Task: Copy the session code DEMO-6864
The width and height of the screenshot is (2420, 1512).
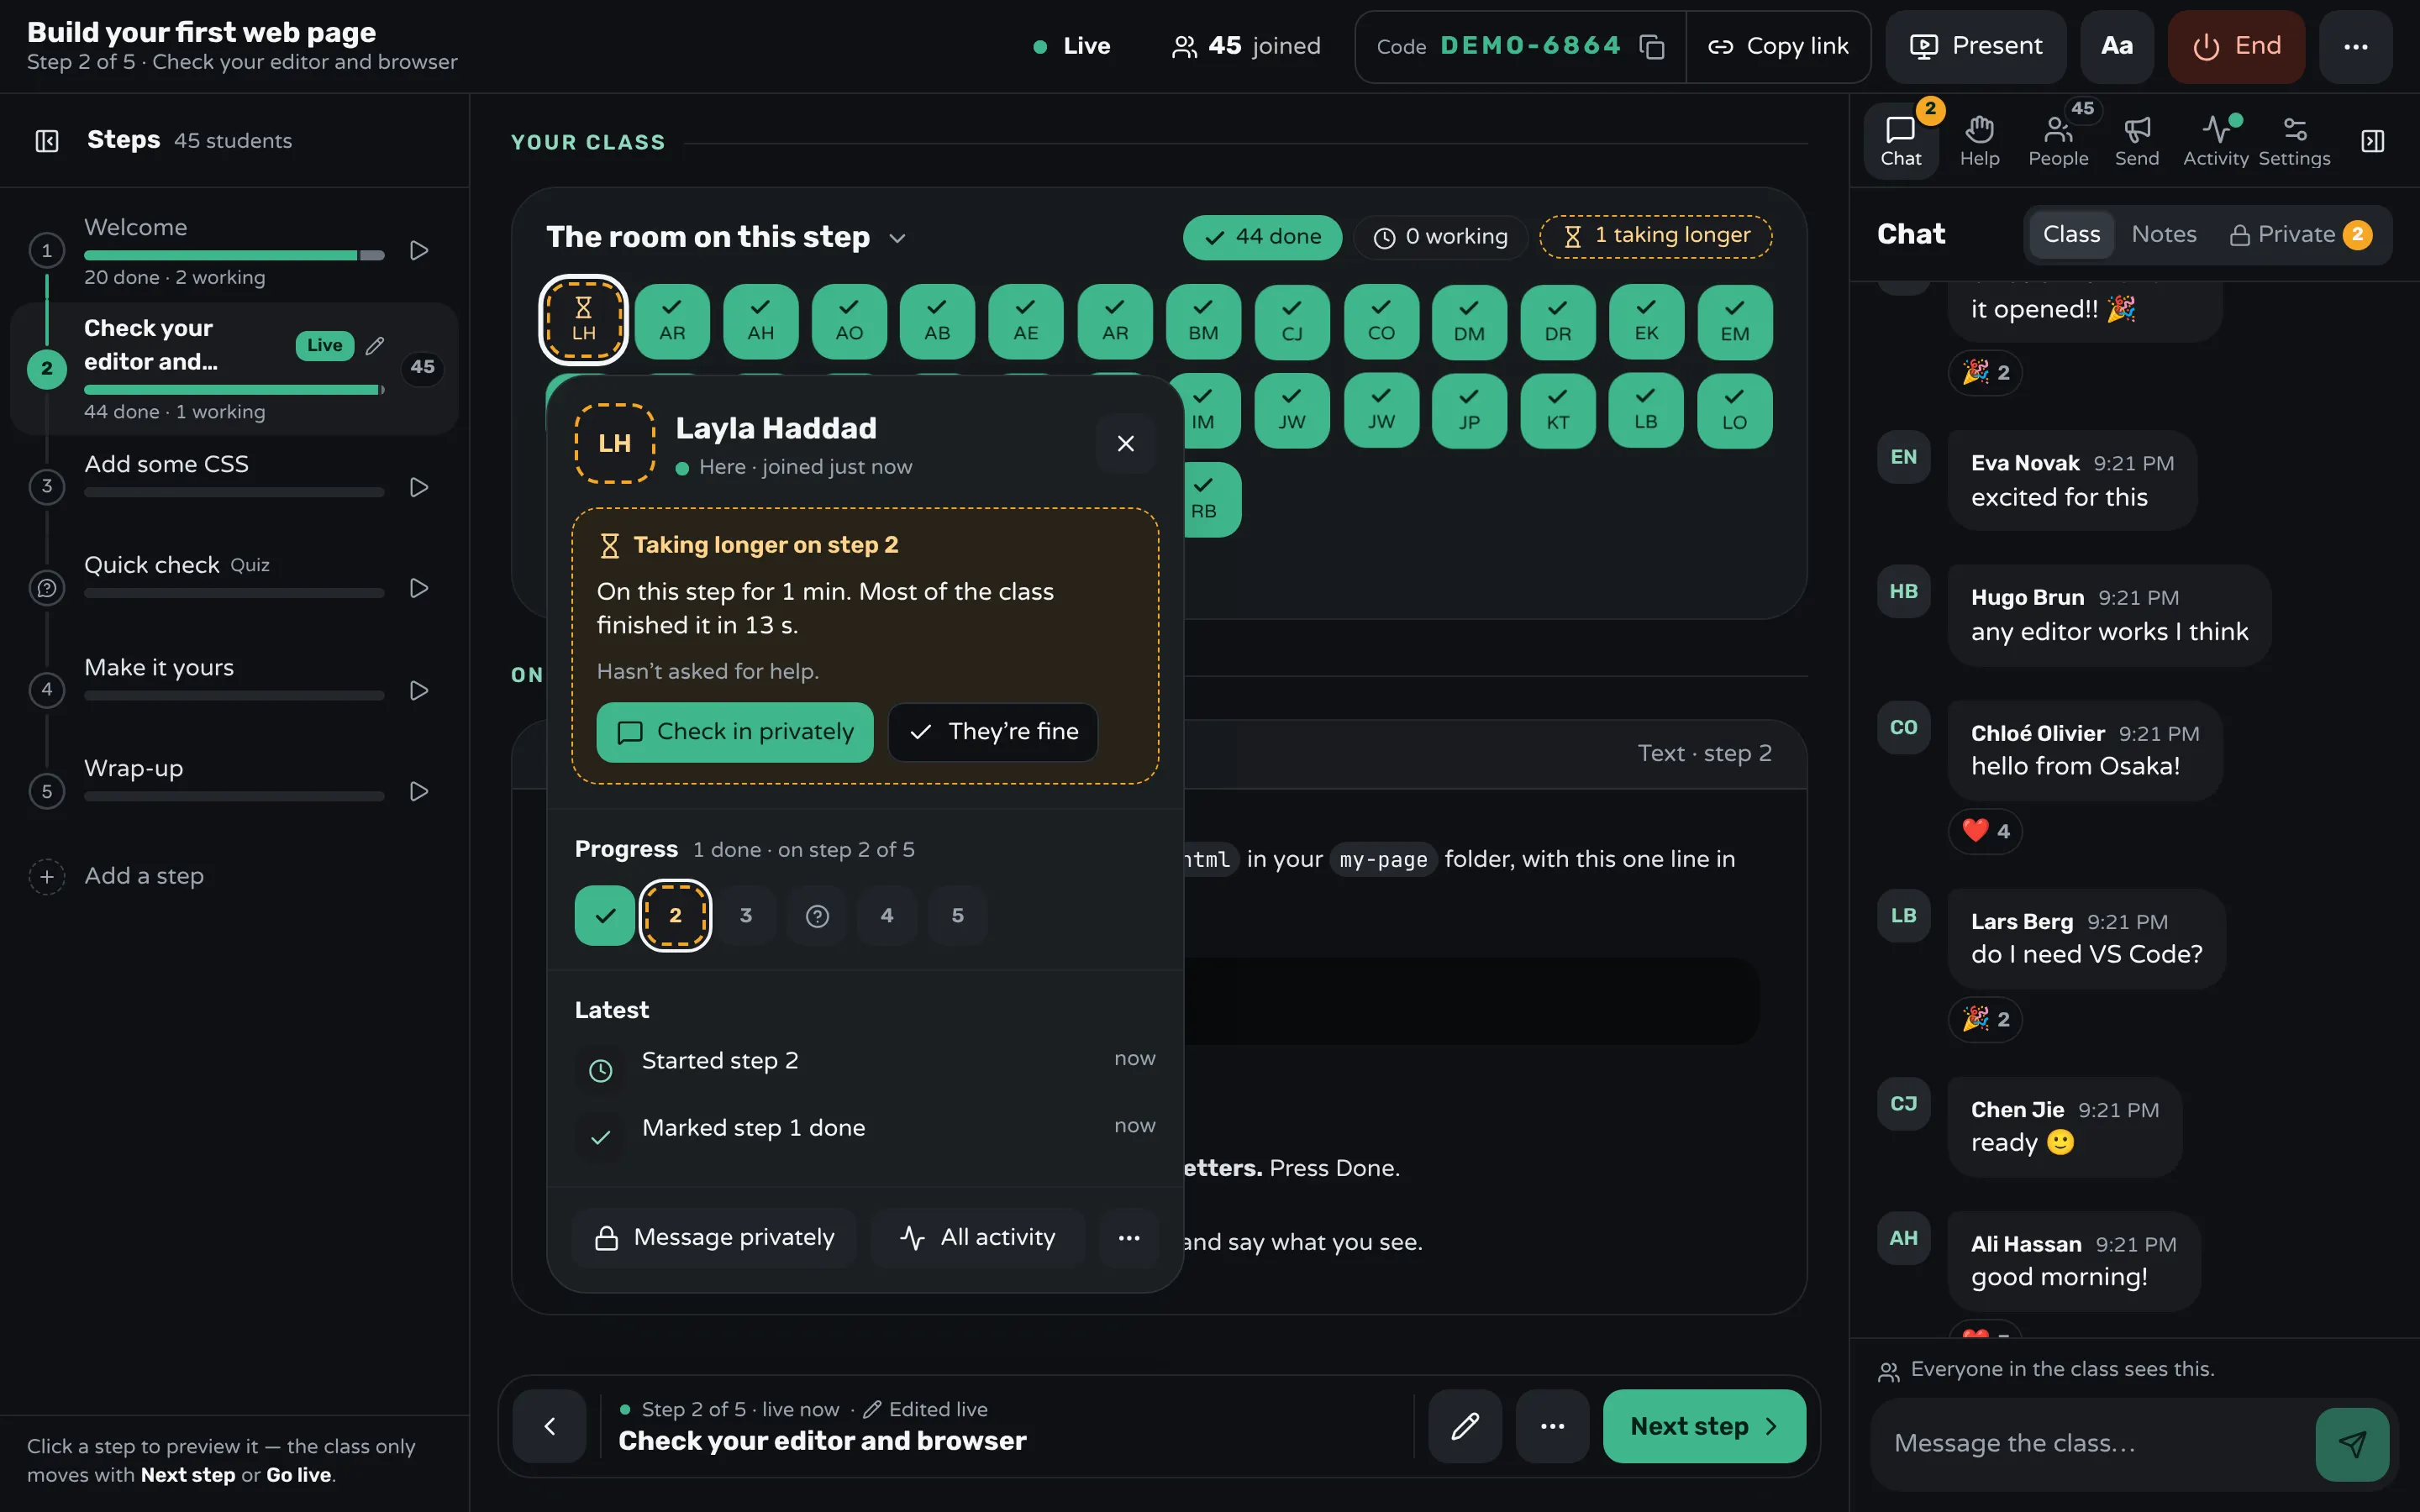Action: 1652,47
